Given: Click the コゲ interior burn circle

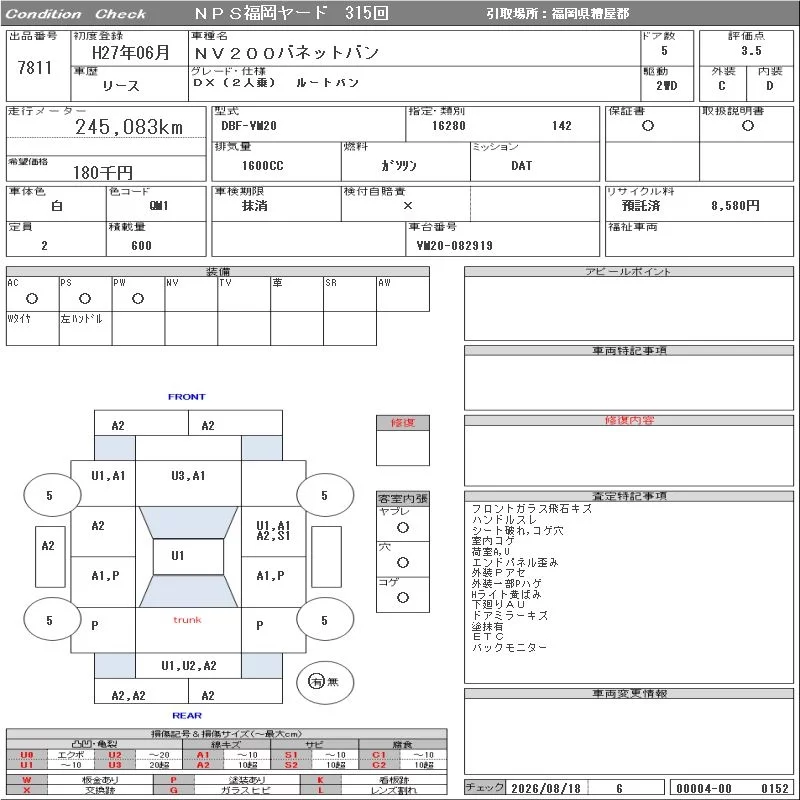Looking at the screenshot, I should 403,597.
